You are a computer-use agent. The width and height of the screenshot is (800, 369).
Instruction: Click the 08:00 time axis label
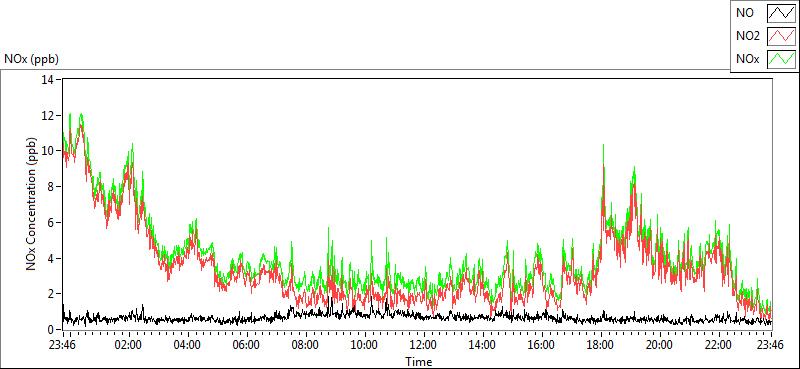(x=306, y=344)
